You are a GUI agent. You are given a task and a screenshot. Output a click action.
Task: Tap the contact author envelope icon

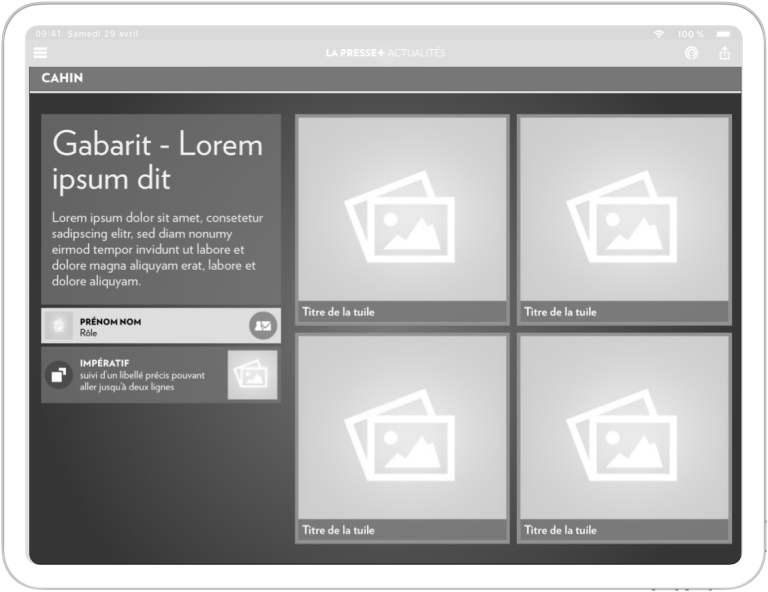click(x=262, y=326)
